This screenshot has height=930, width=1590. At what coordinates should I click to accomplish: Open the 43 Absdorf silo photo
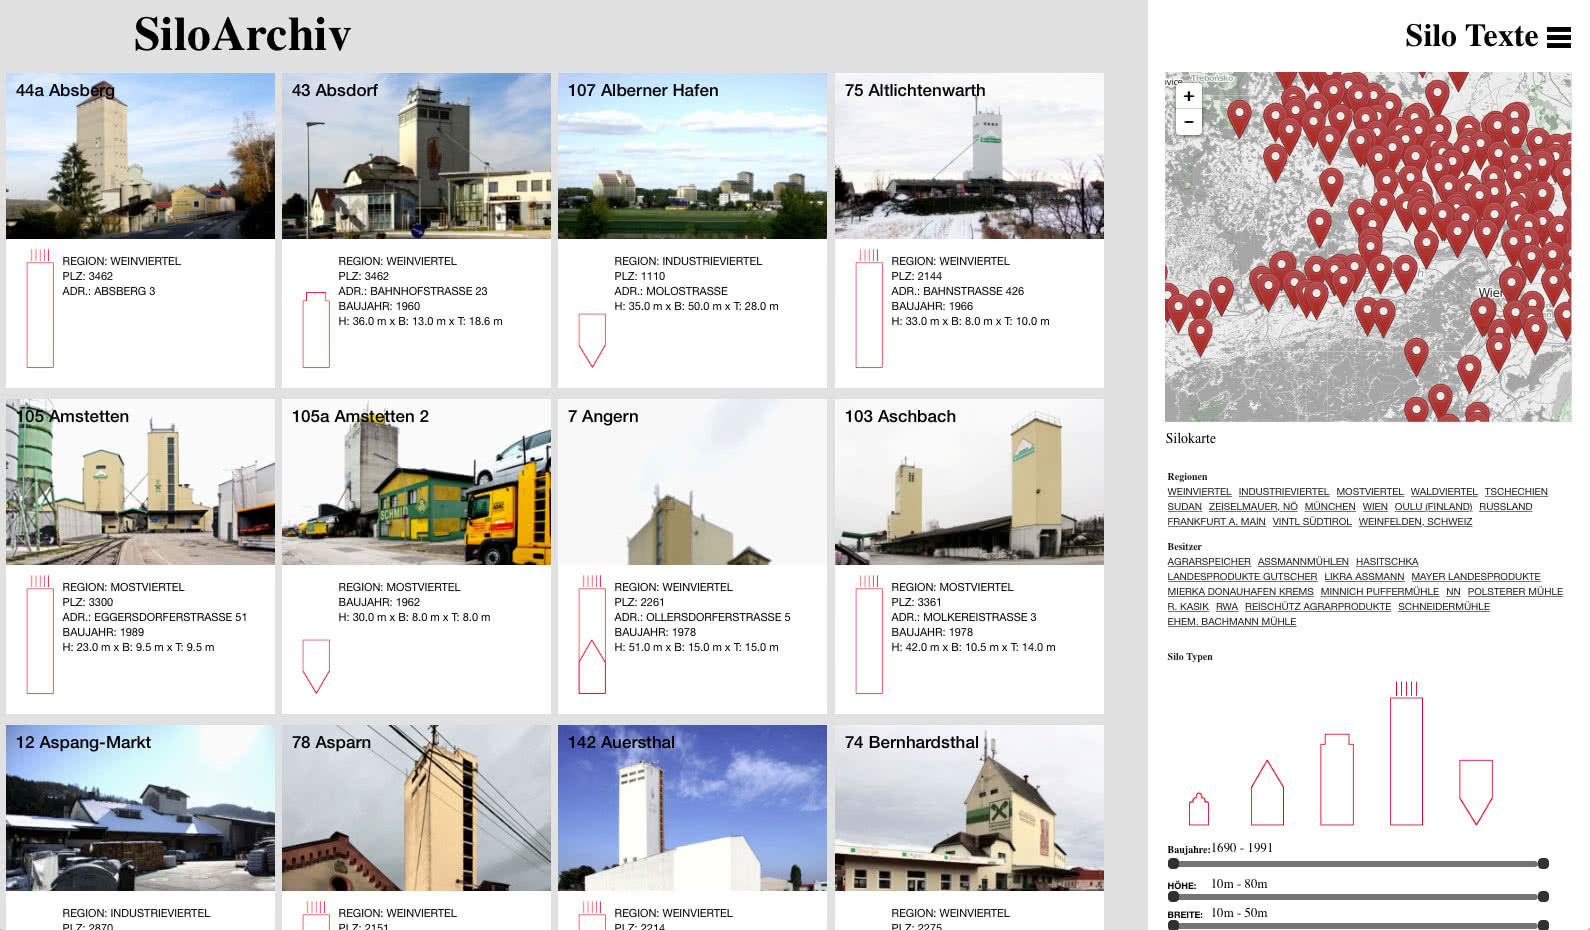pyautogui.click(x=416, y=156)
